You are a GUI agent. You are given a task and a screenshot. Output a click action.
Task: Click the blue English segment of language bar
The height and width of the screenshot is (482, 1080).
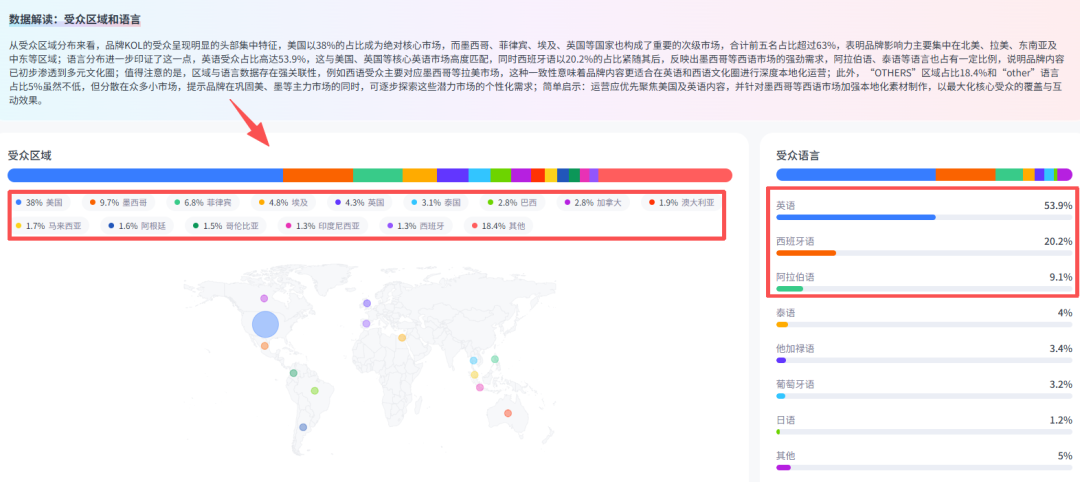[856, 175]
